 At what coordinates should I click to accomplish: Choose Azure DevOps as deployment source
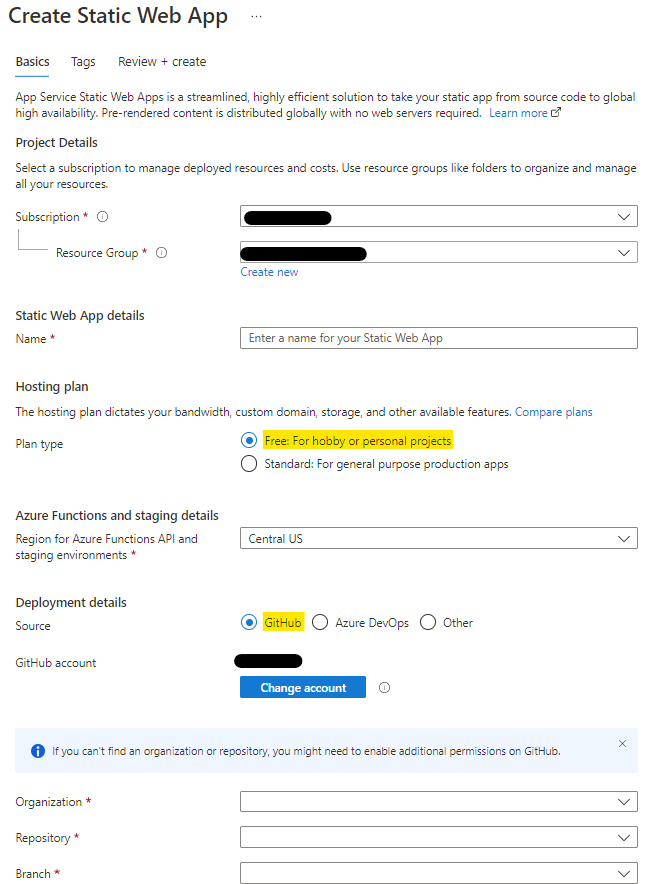pyautogui.click(x=320, y=622)
